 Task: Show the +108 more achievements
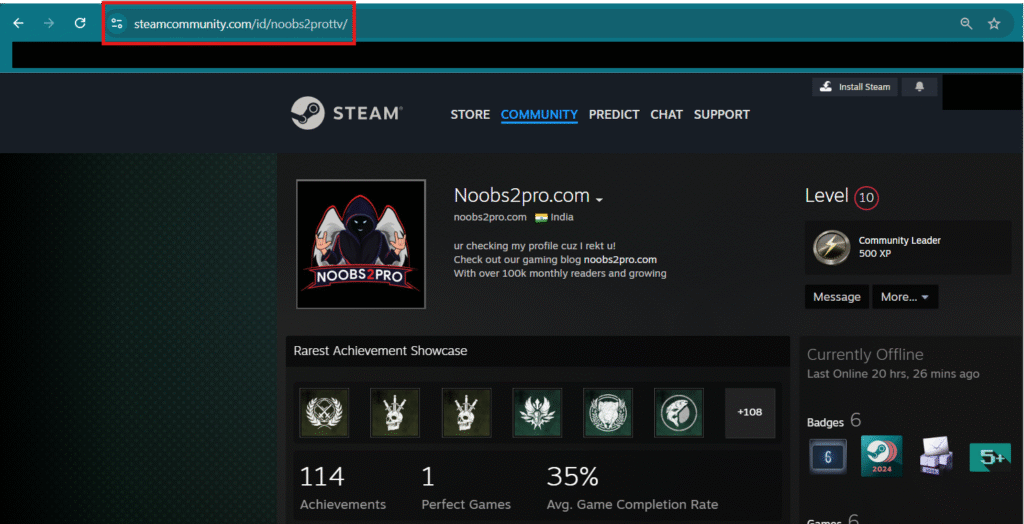[750, 413]
